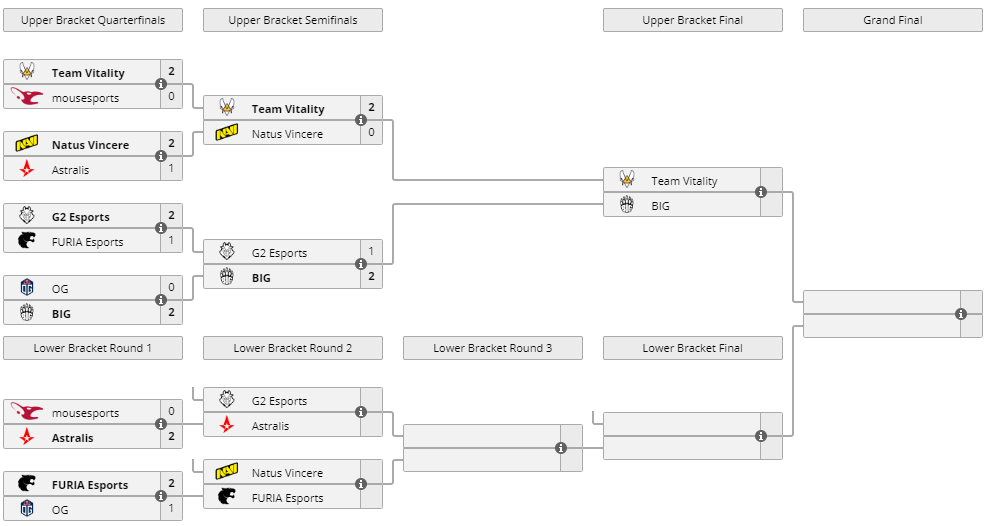Open info icon for Vitality vs mousesports match
Image resolution: width=992 pixels, height=526 pixels.
click(161, 85)
